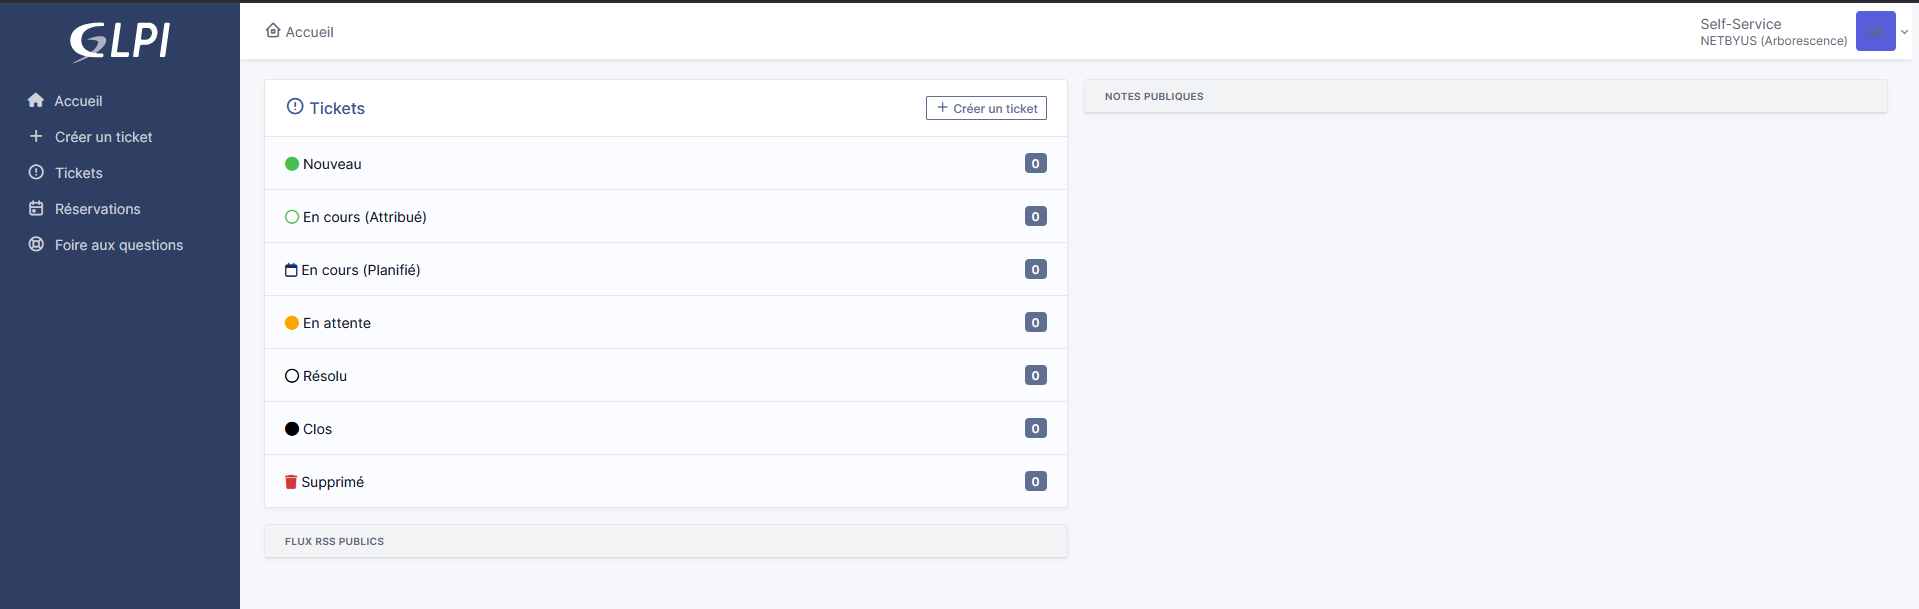This screenshot has height=609, width=1919.
Task: Open the Nouveau tickets list
Action: [x=332, y=164]
